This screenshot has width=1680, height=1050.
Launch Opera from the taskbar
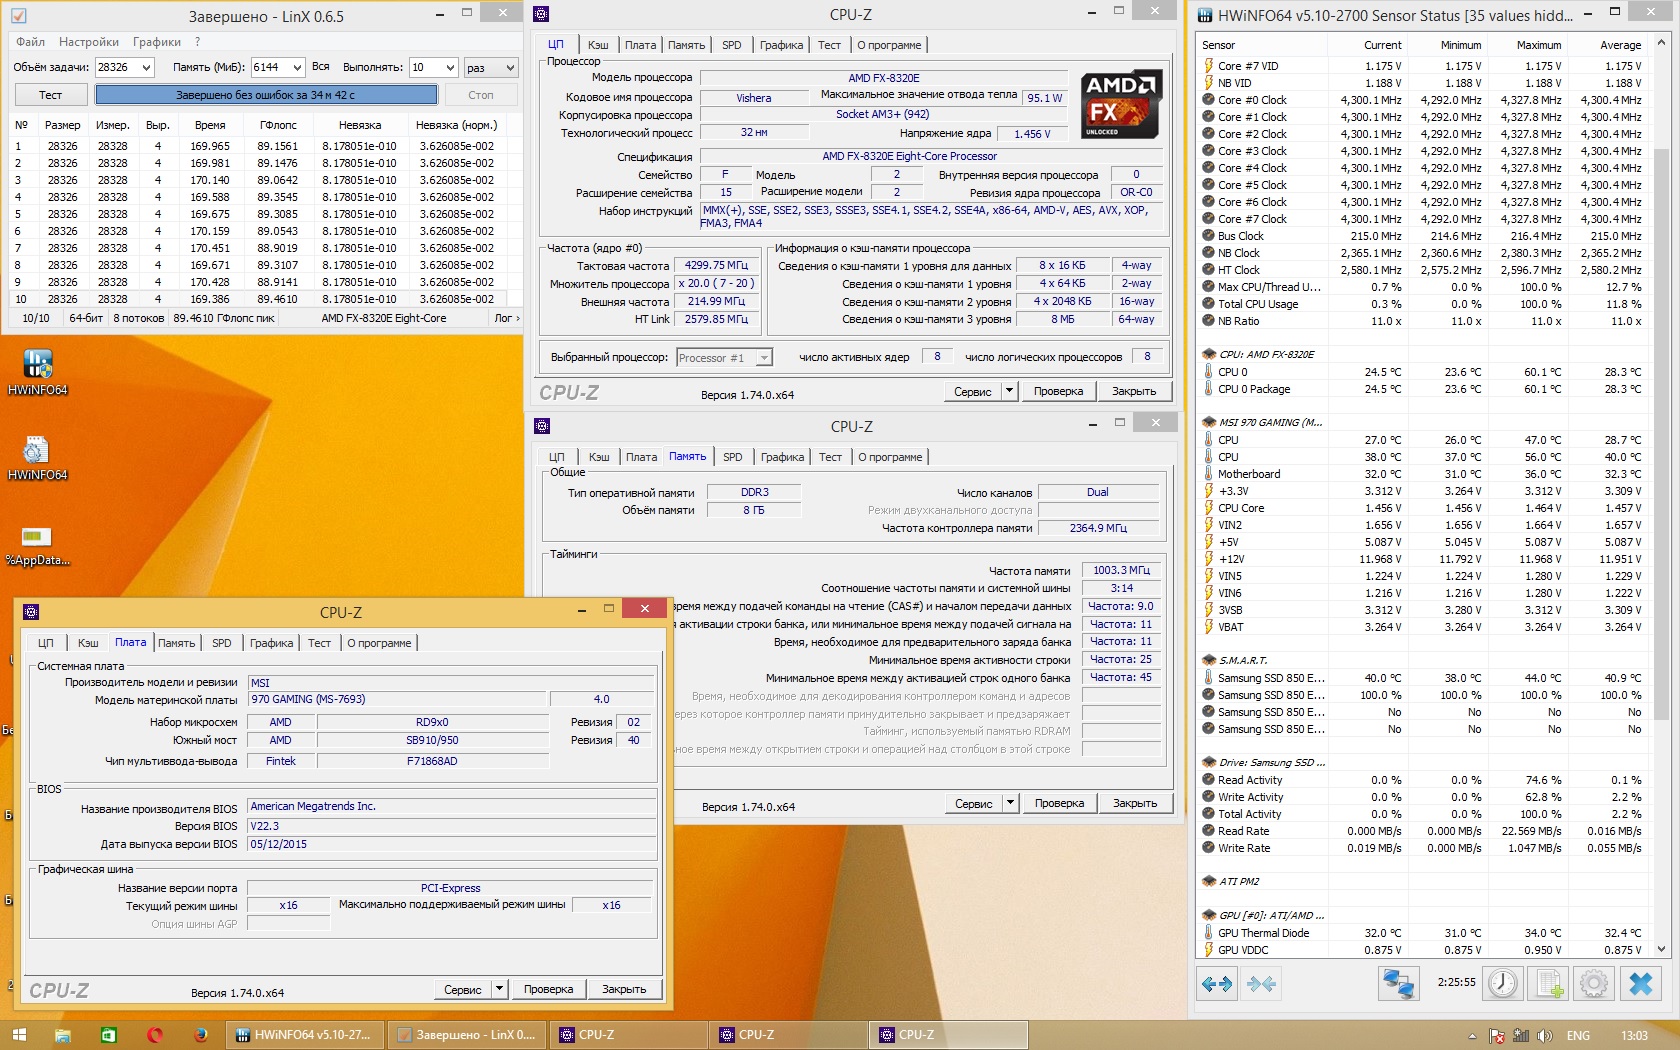(x=155, y=1035)
